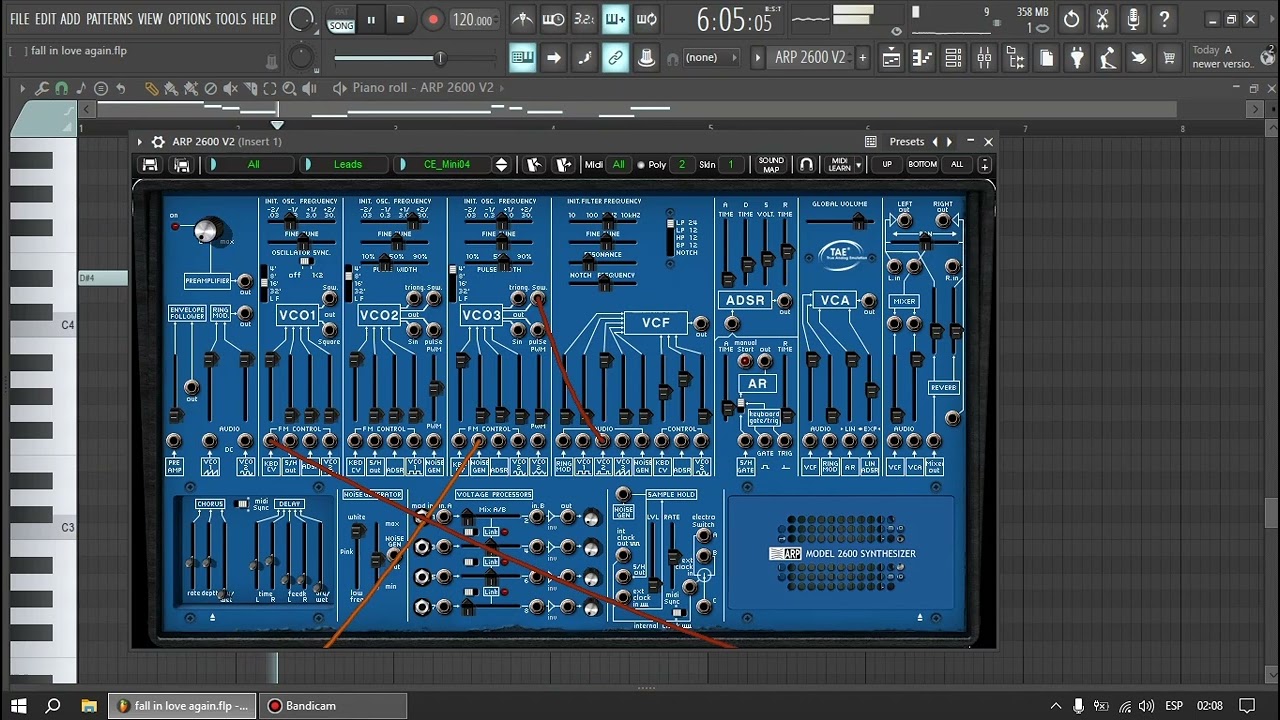Click the manual start button on AR
The width and height of the screenshot is (1280, 720).
click(745, 361)
